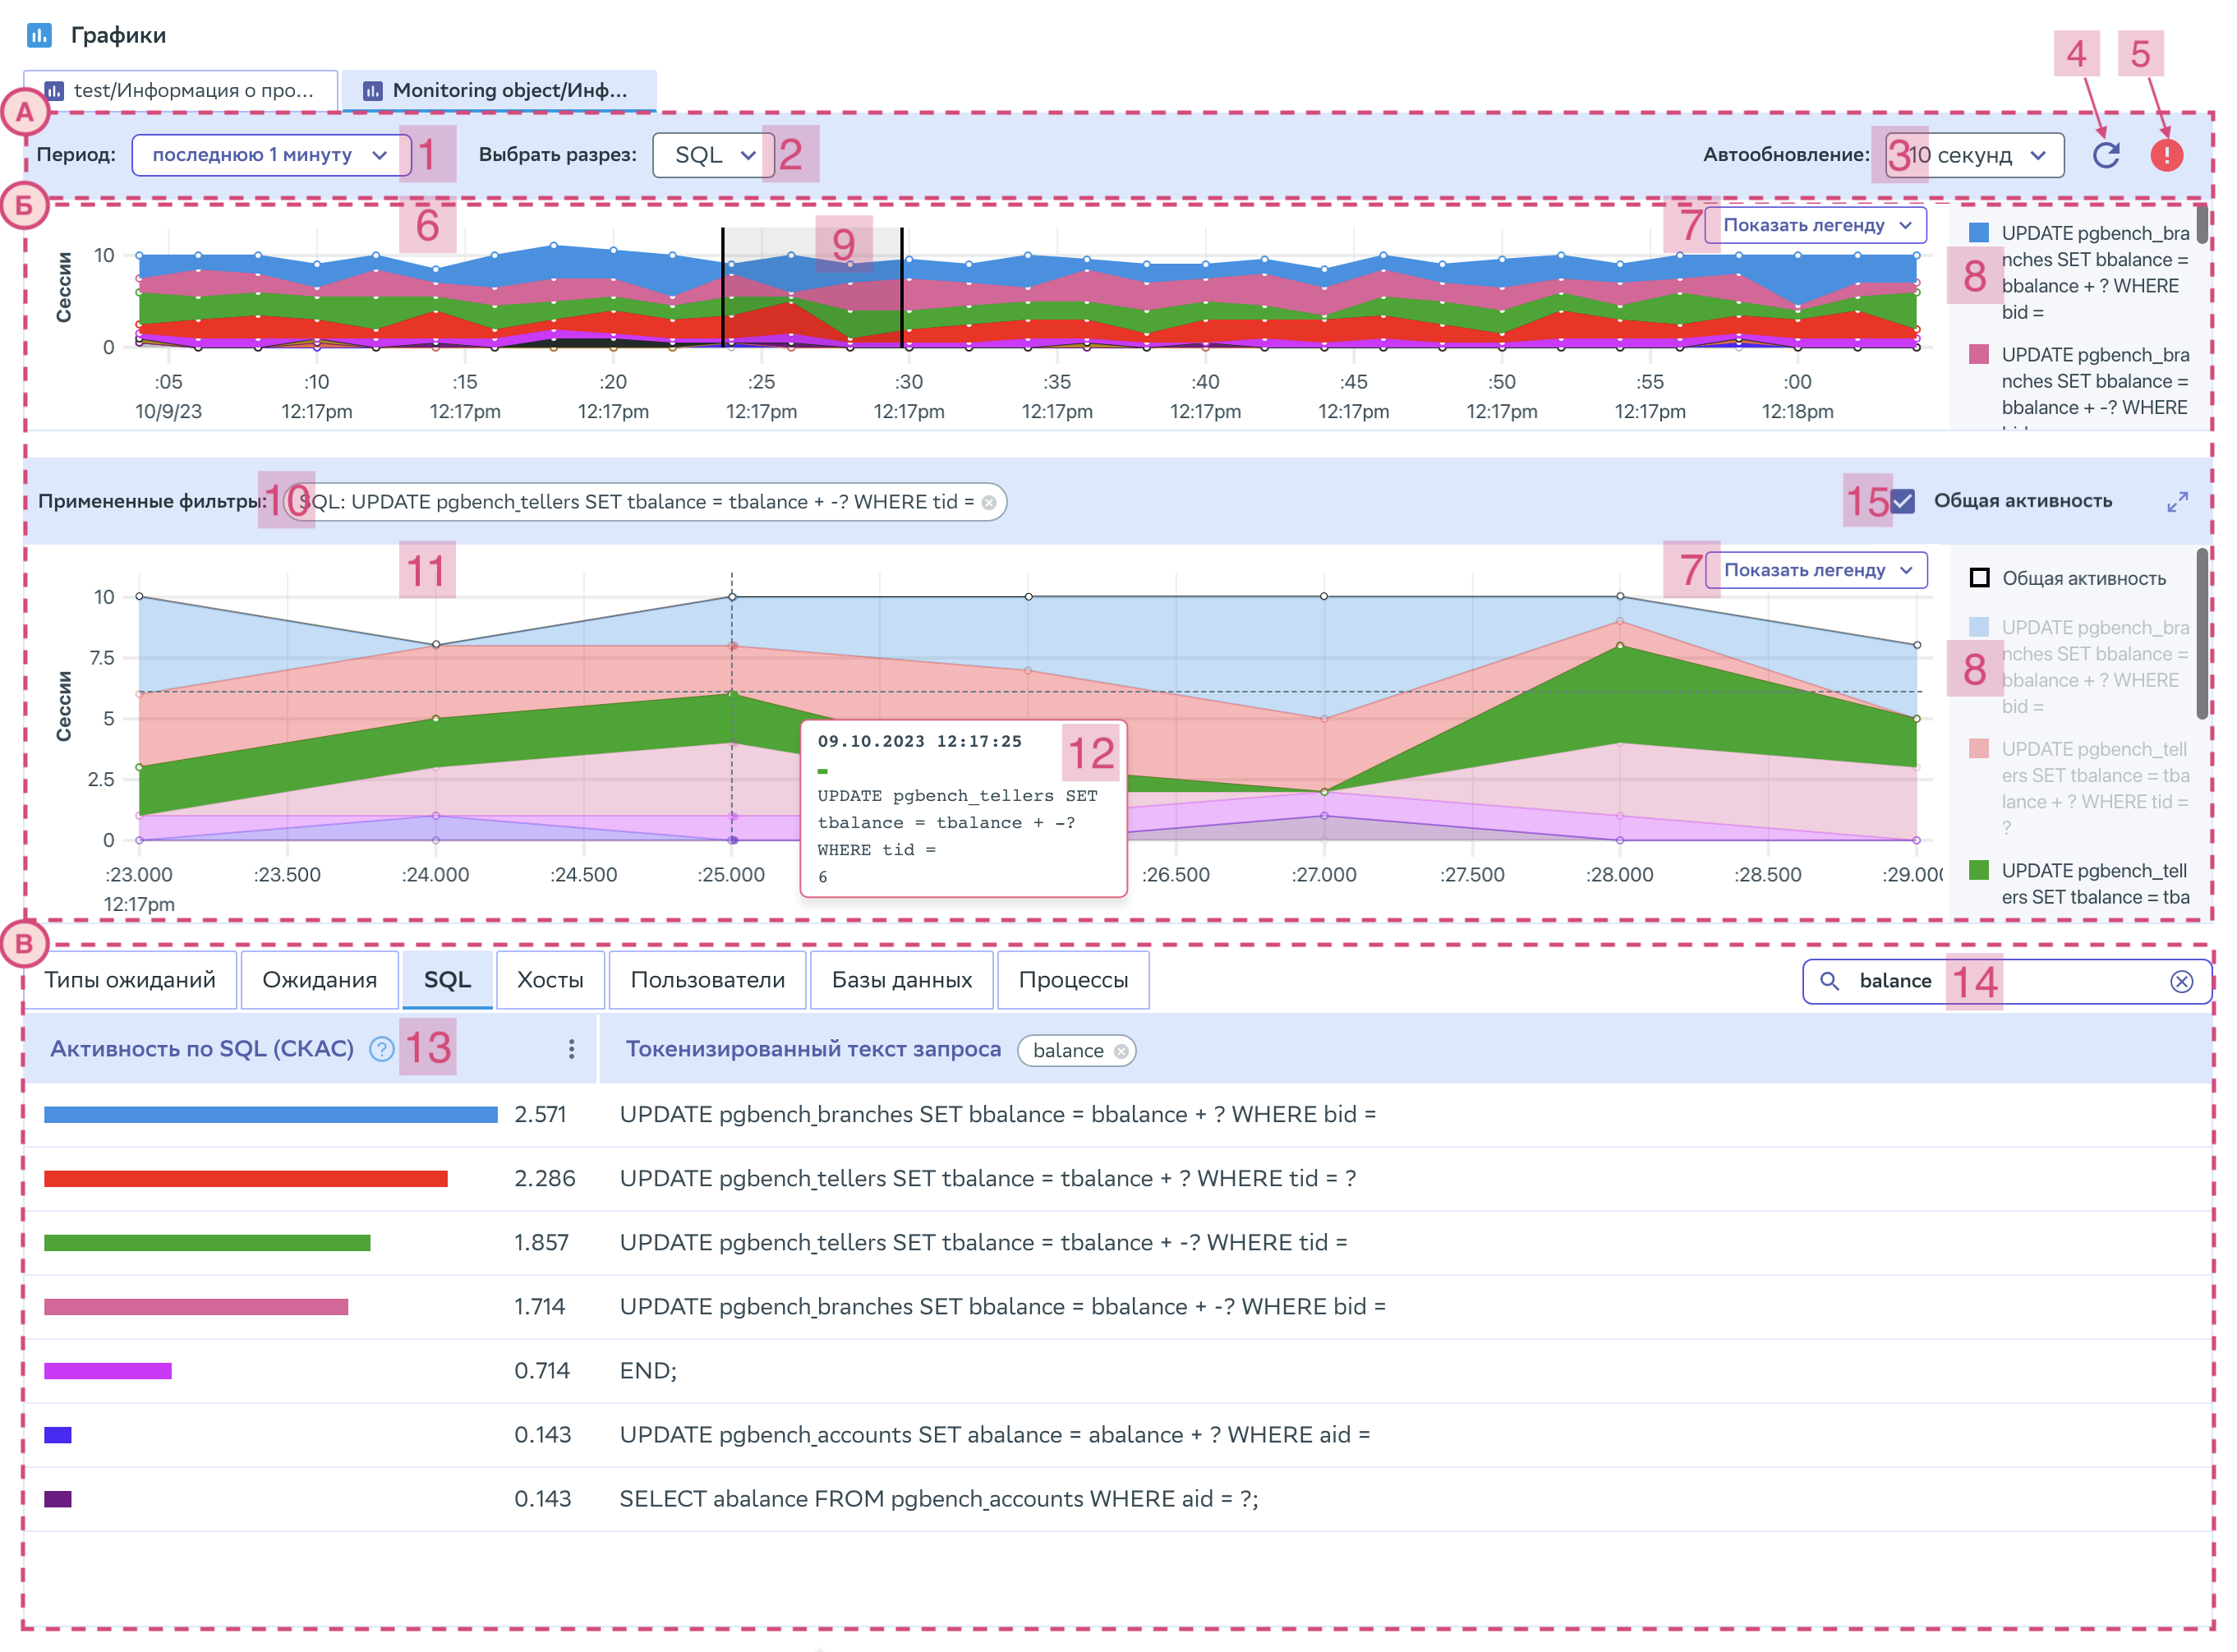This screenshot has width=2237, height=1652.
Task: Clear the balance search field
Action: [2181, 981]
